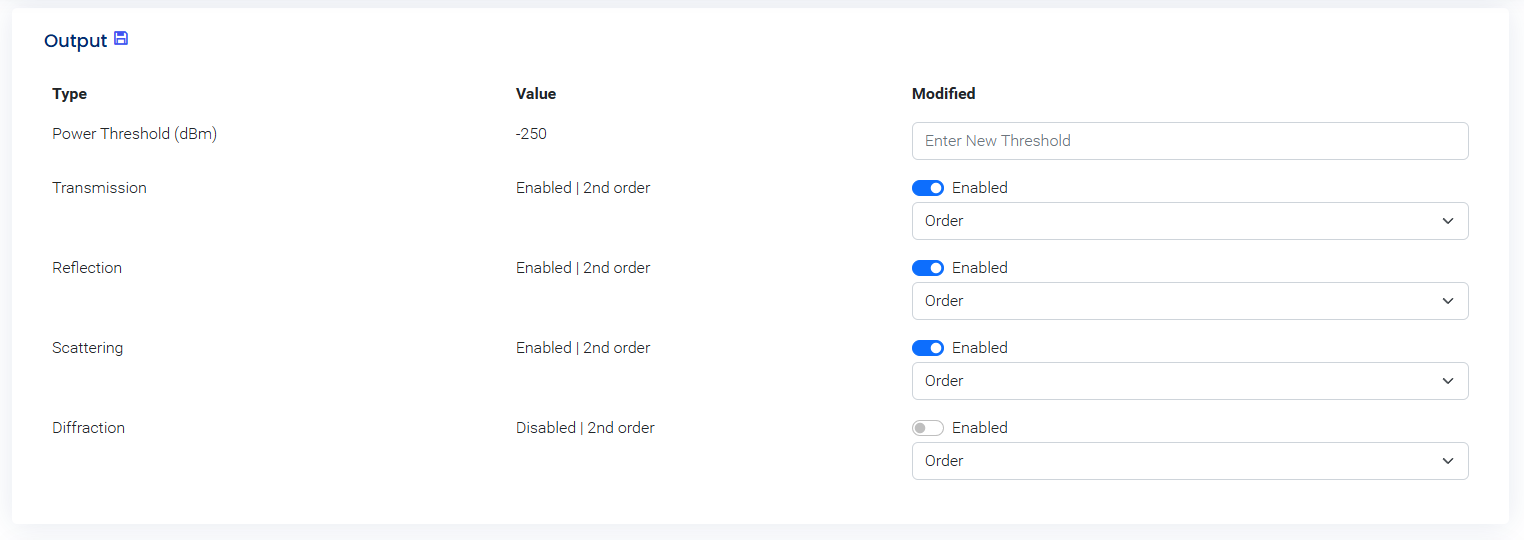Expand the Diffraction Order dropdown
This screenshot has height=540, width=1524.
point(1189,461)
